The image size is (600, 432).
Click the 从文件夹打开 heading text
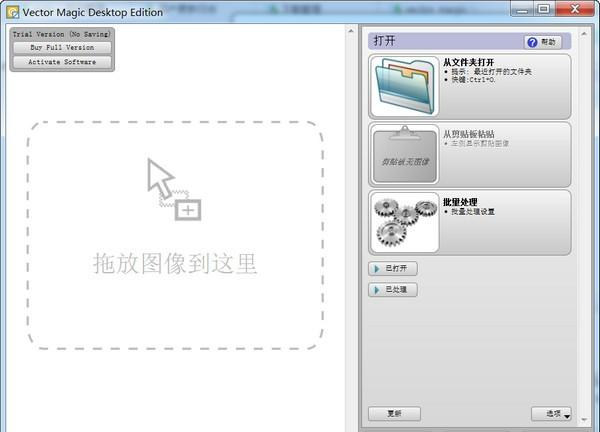coord(468,62)
